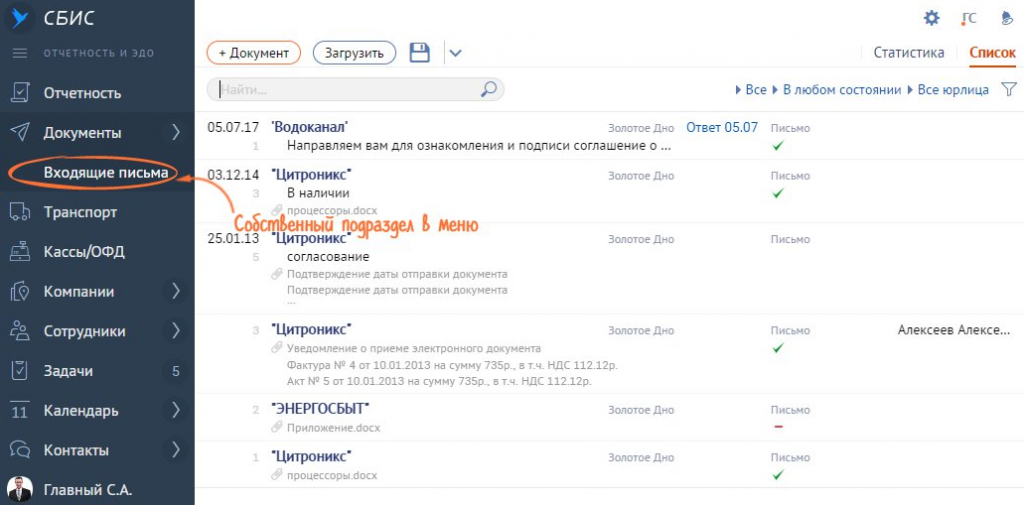The width and height of the screenshot is (1024, 505).
Task: Open the dropdown arrow beside save icon
Action: pos(455,54)
